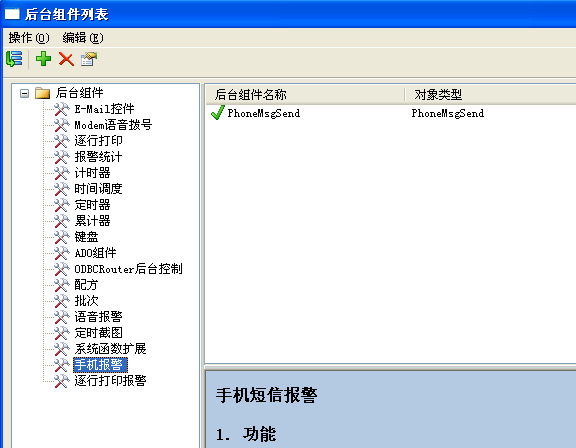Click the hammer icon beside E-Mail控件

tap(62, 109)
